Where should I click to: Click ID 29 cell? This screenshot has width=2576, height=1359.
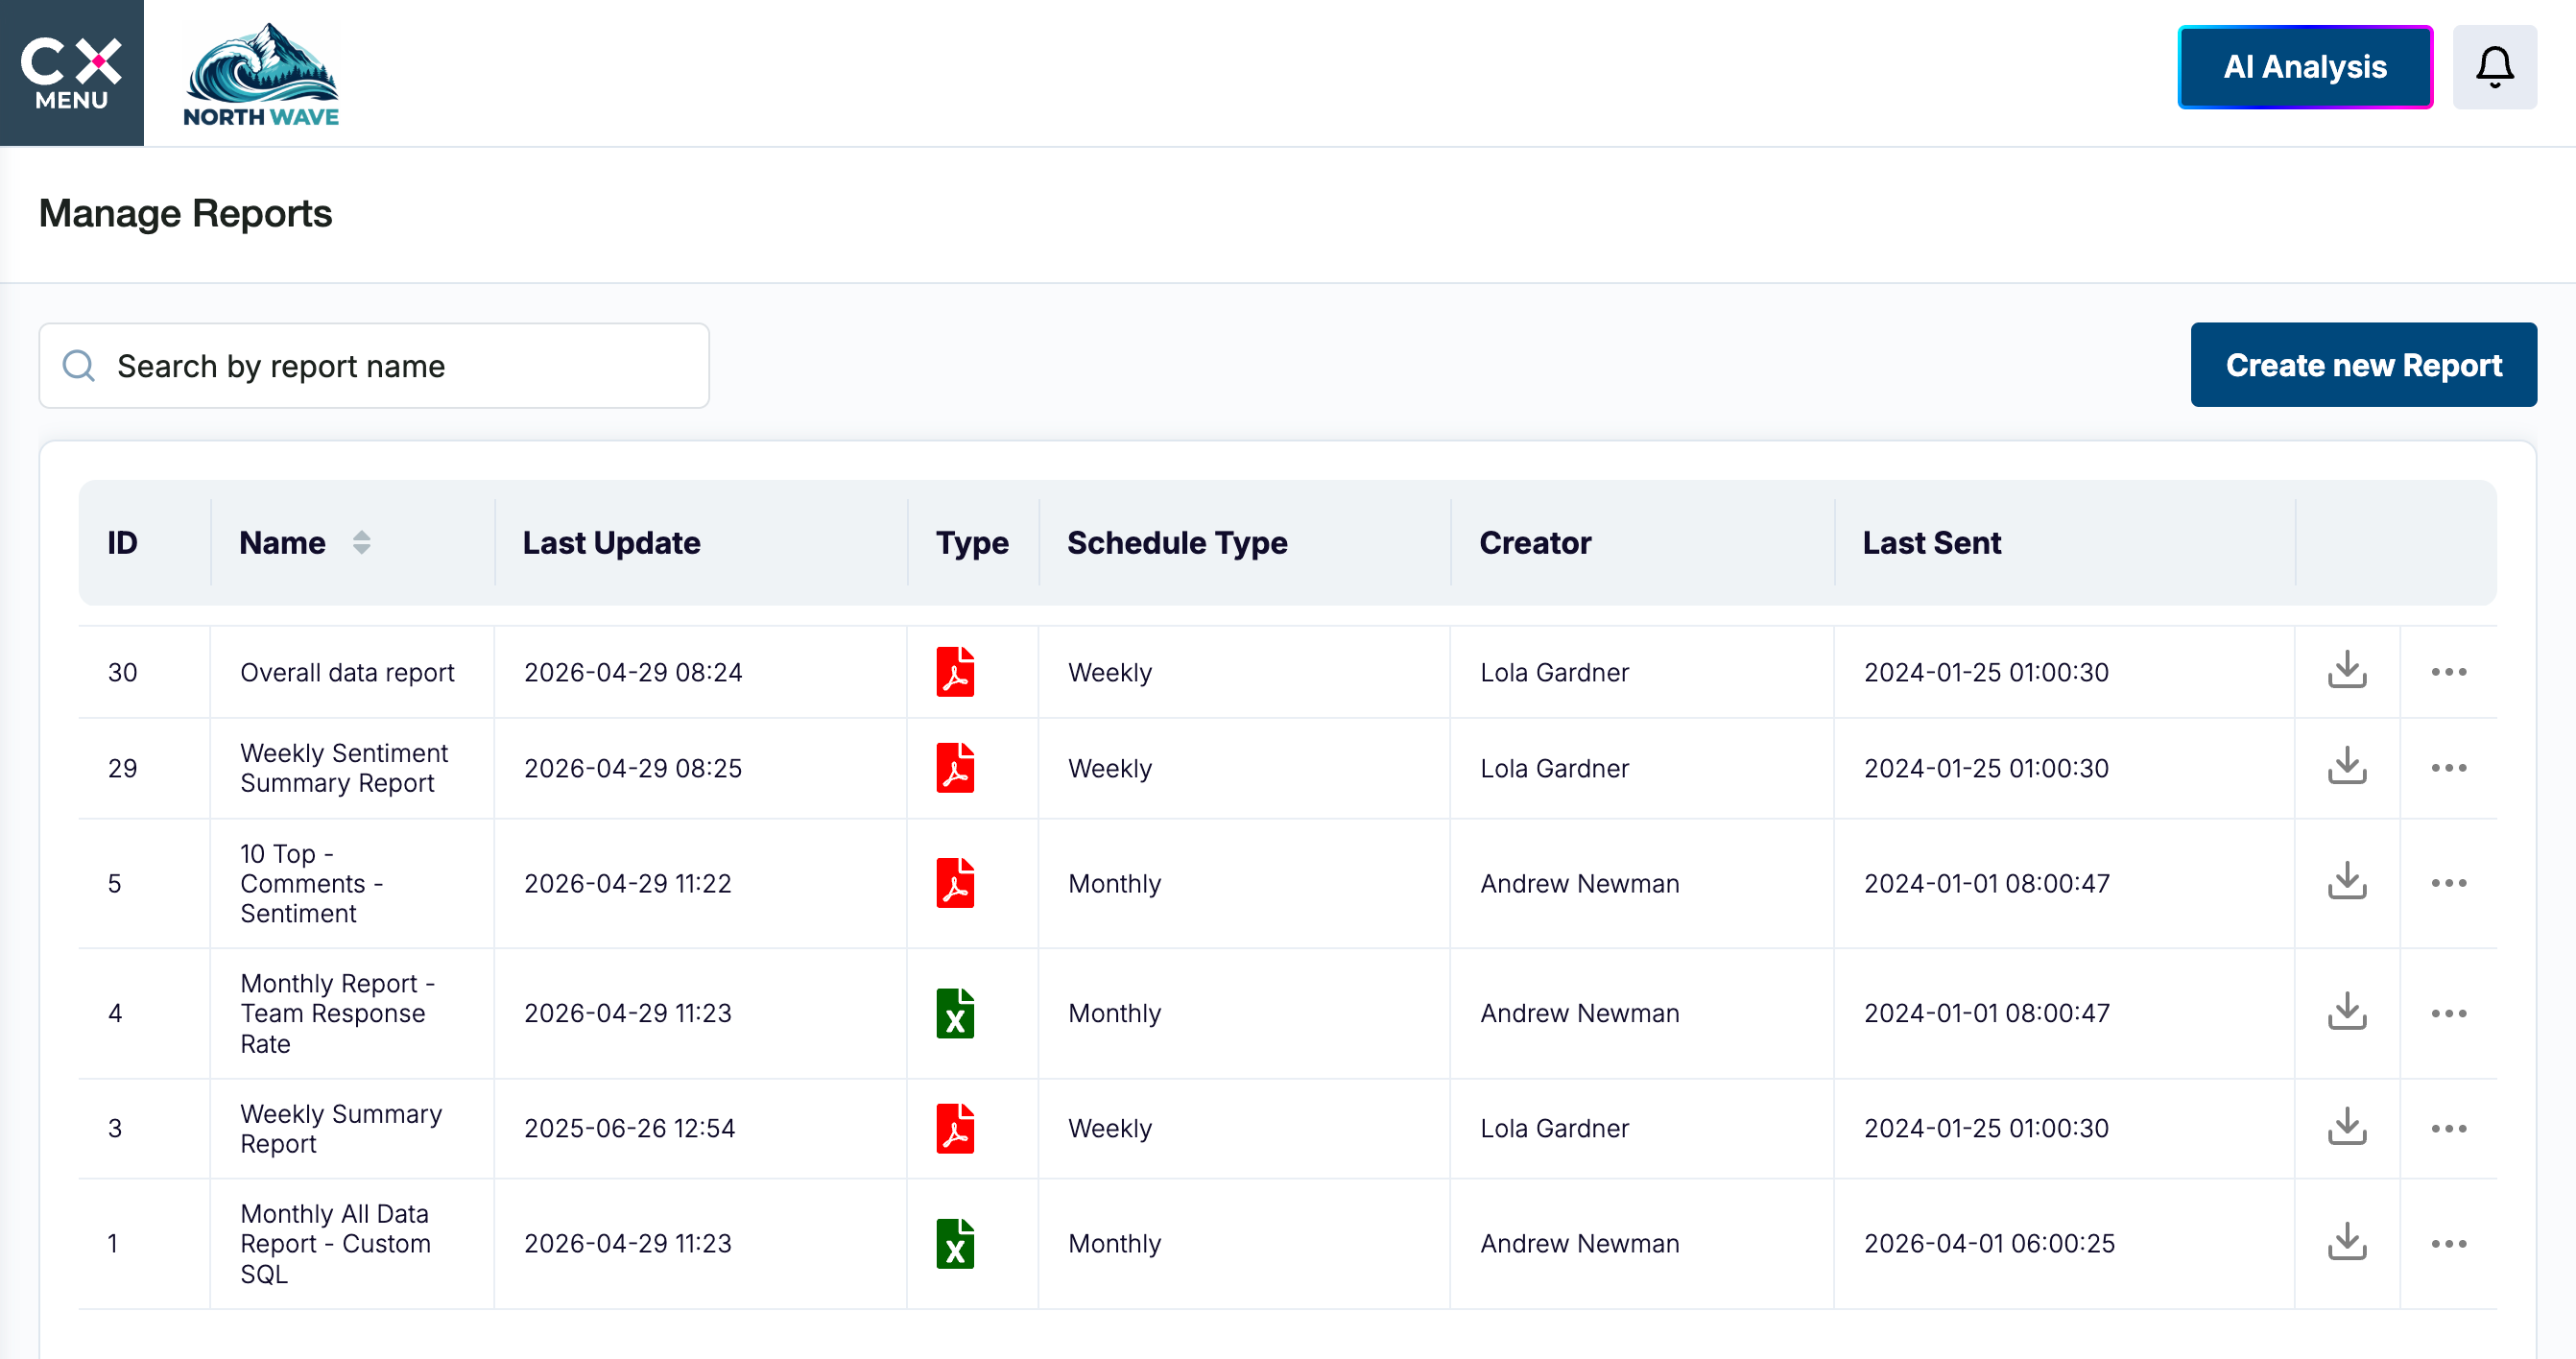click(x=122, y=768)
